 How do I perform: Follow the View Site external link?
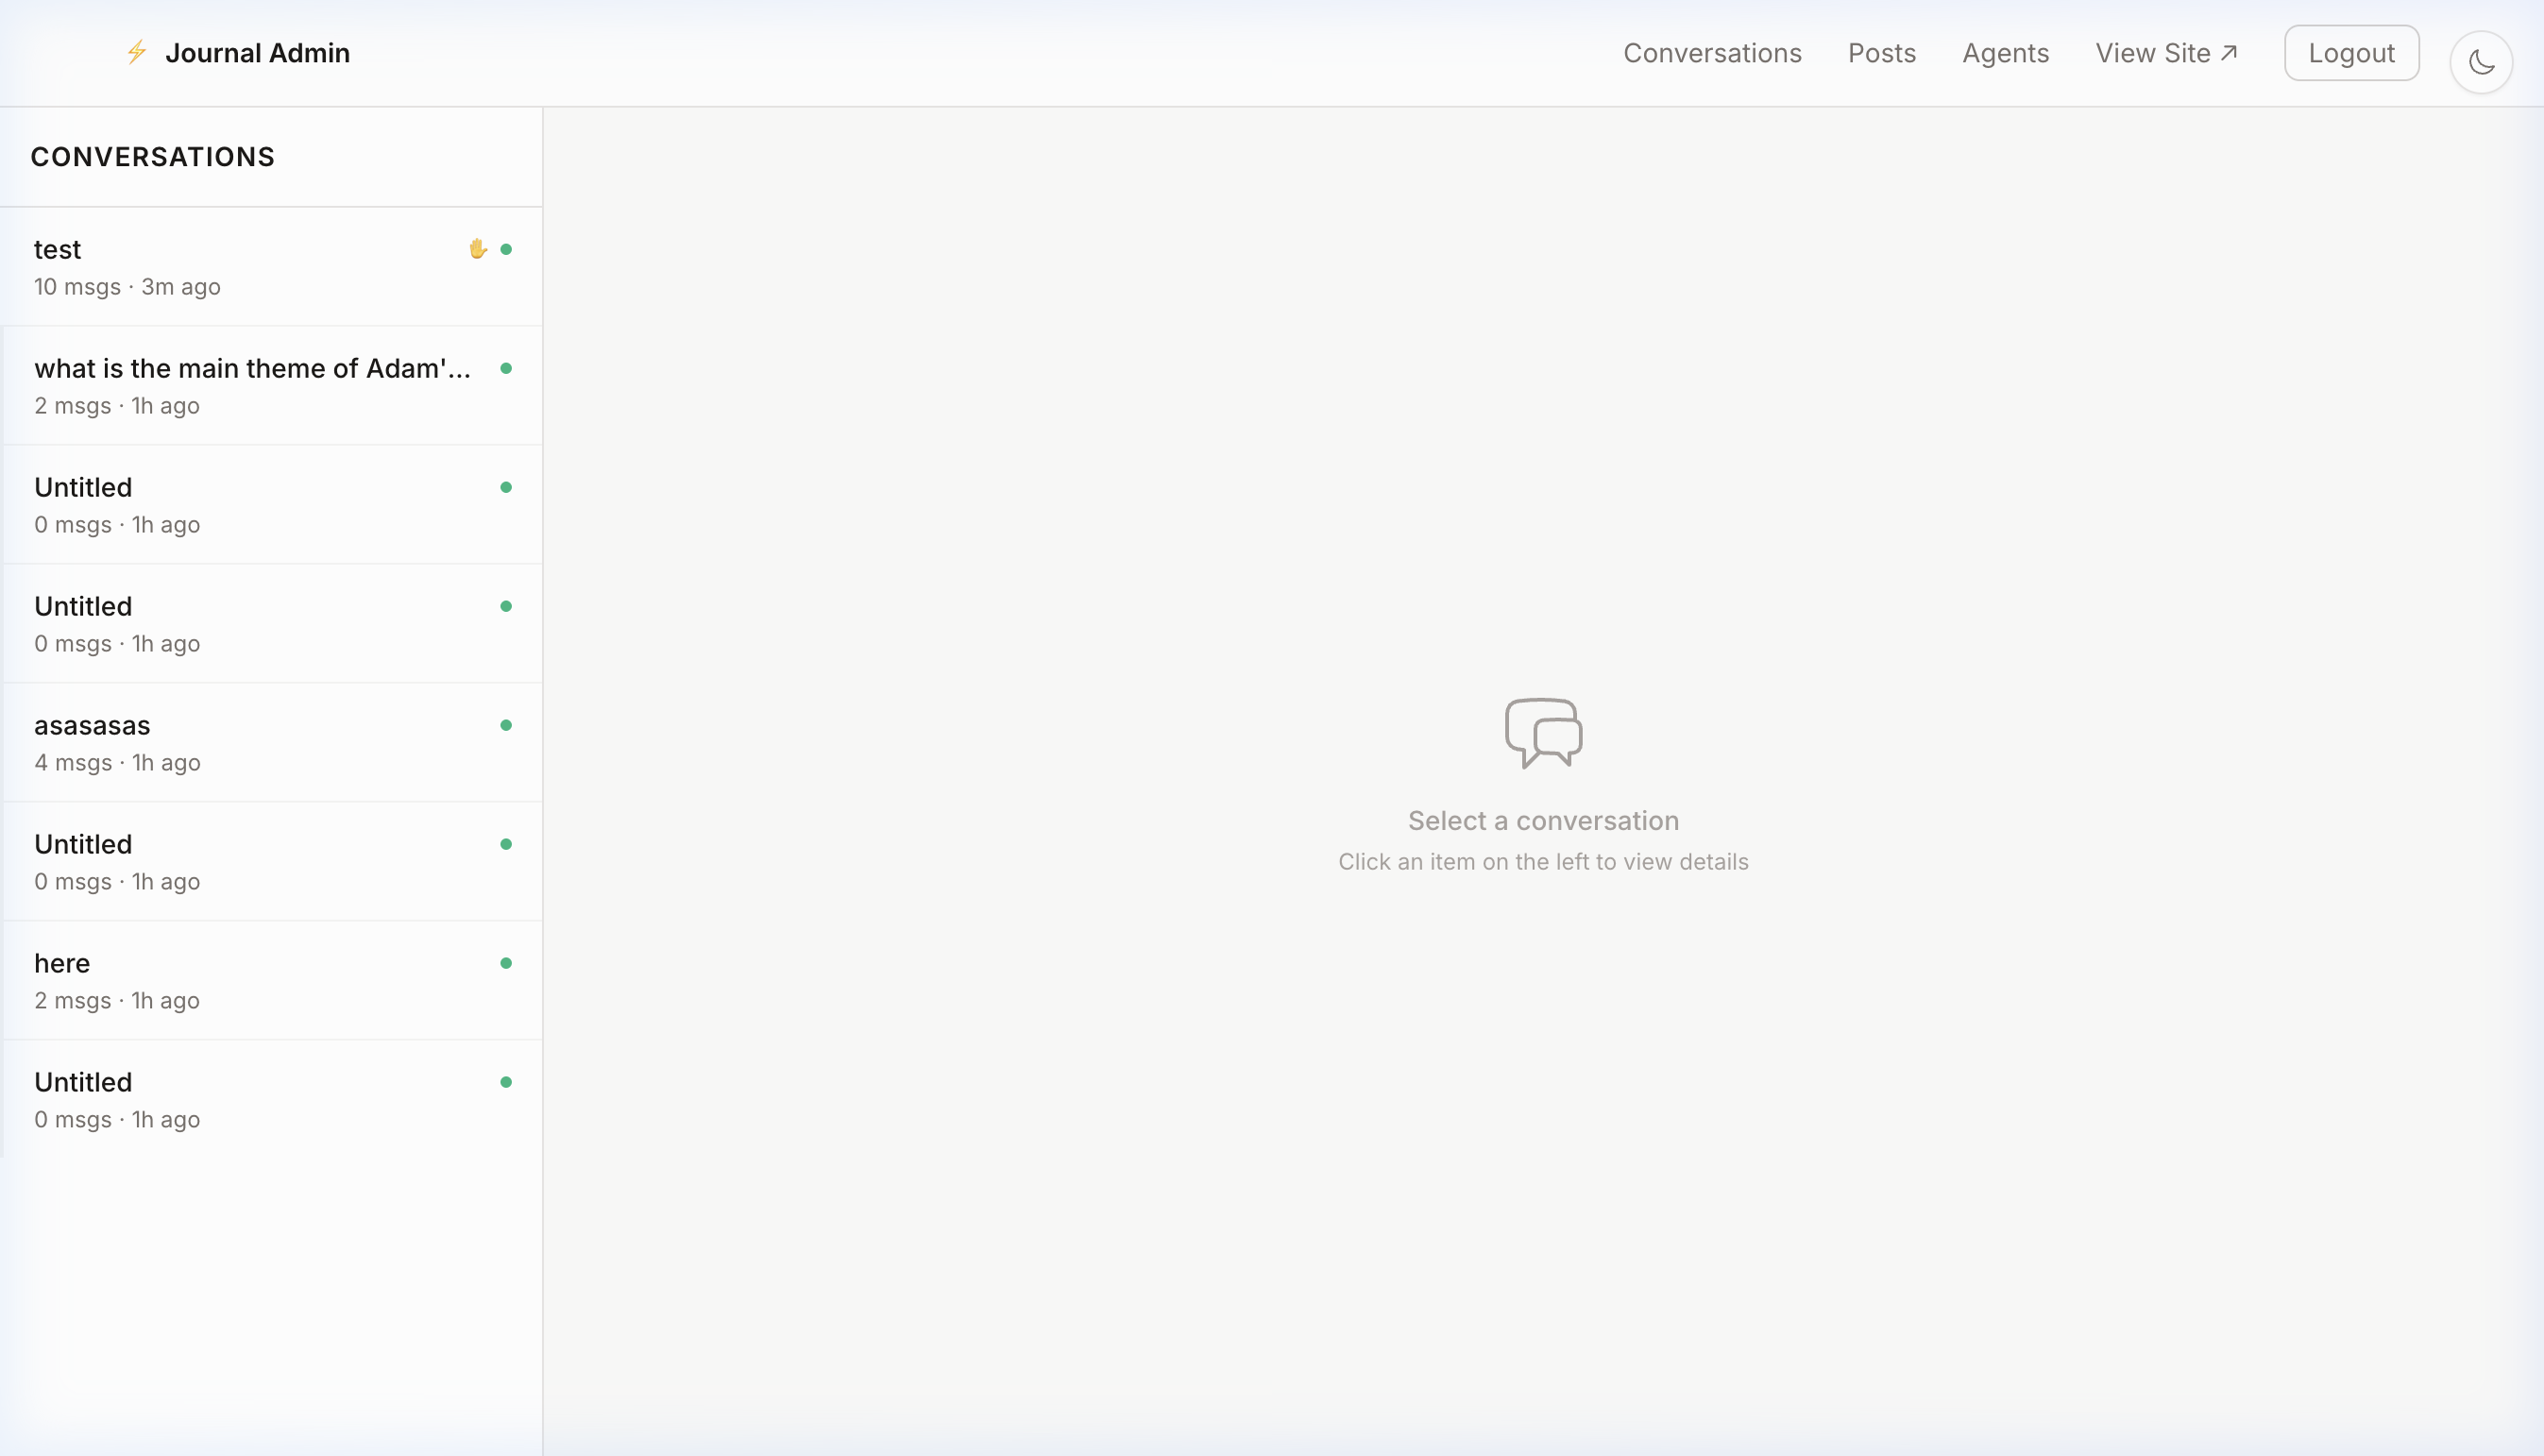coord(2166,53)
